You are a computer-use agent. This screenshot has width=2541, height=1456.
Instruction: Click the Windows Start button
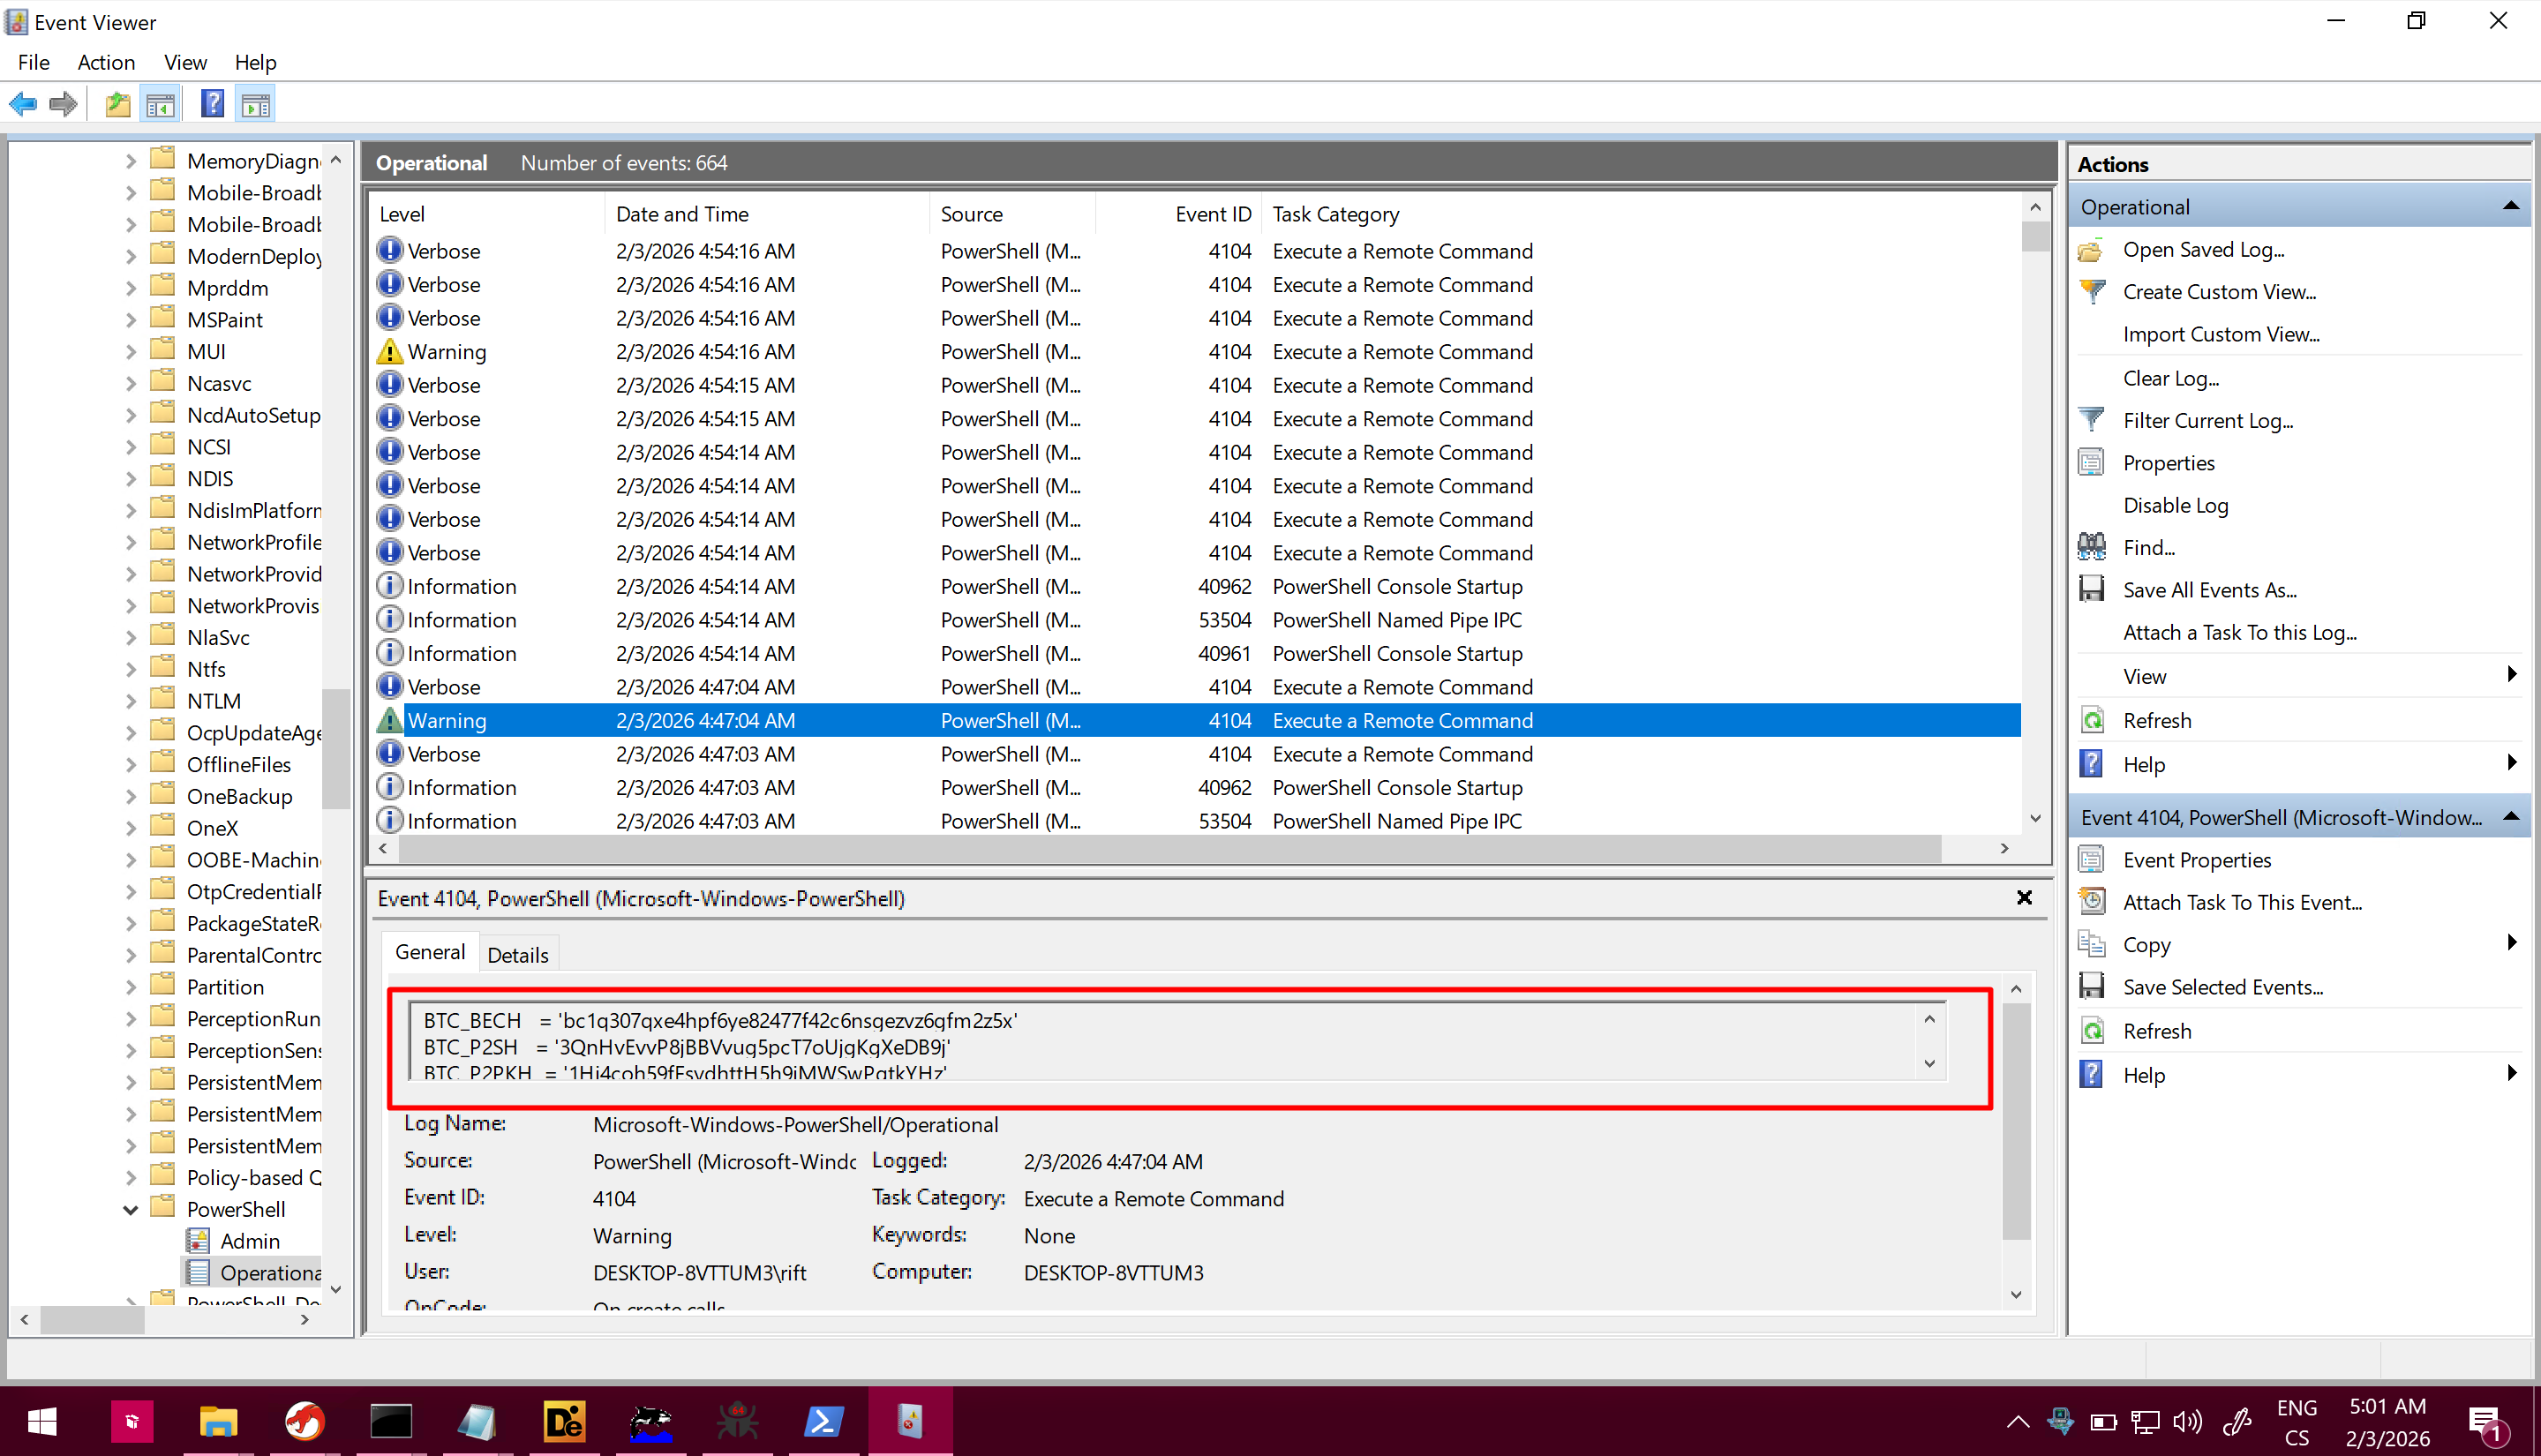pos(42,1420)
